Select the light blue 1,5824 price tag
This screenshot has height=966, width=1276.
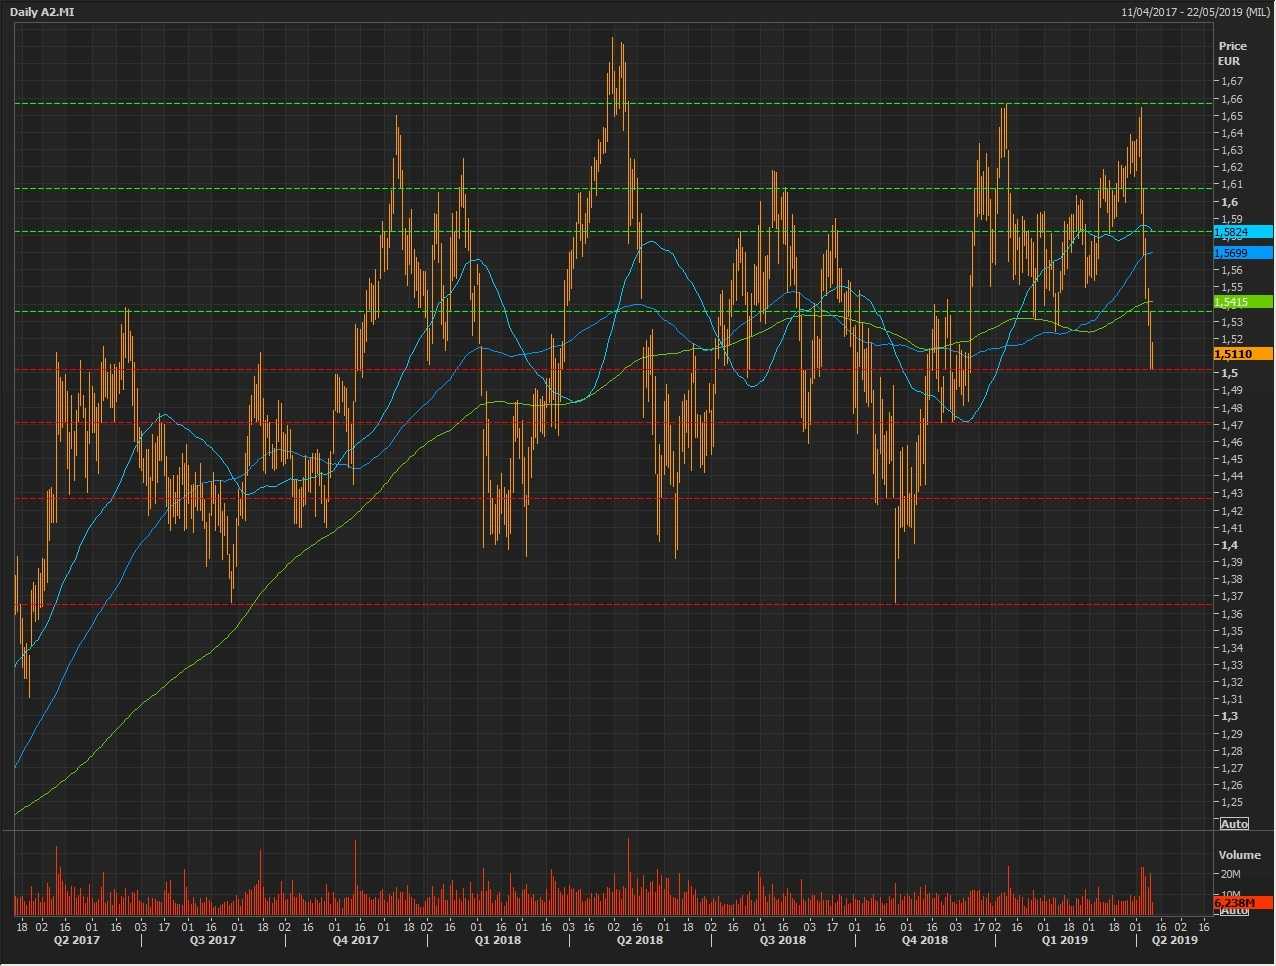tap(1242, 232)
